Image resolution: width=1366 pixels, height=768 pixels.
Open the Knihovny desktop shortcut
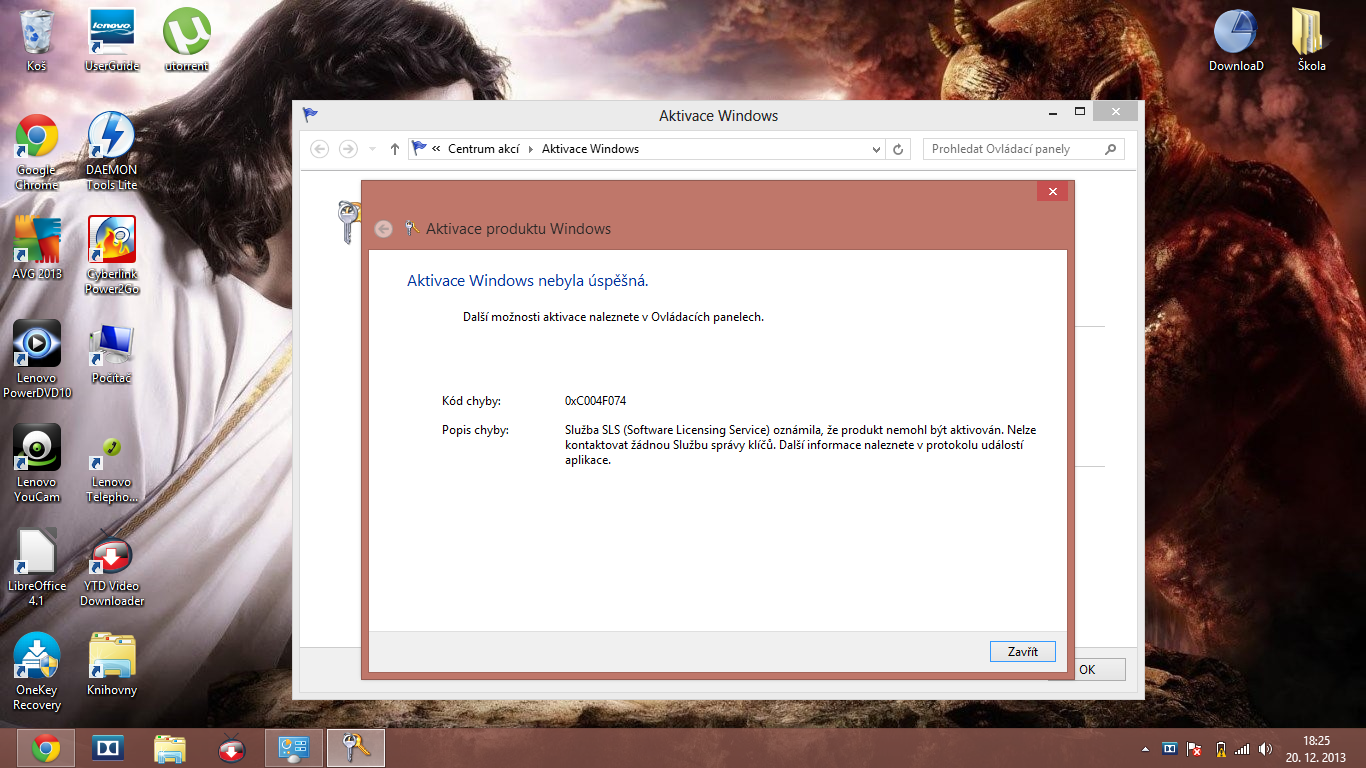111,665
